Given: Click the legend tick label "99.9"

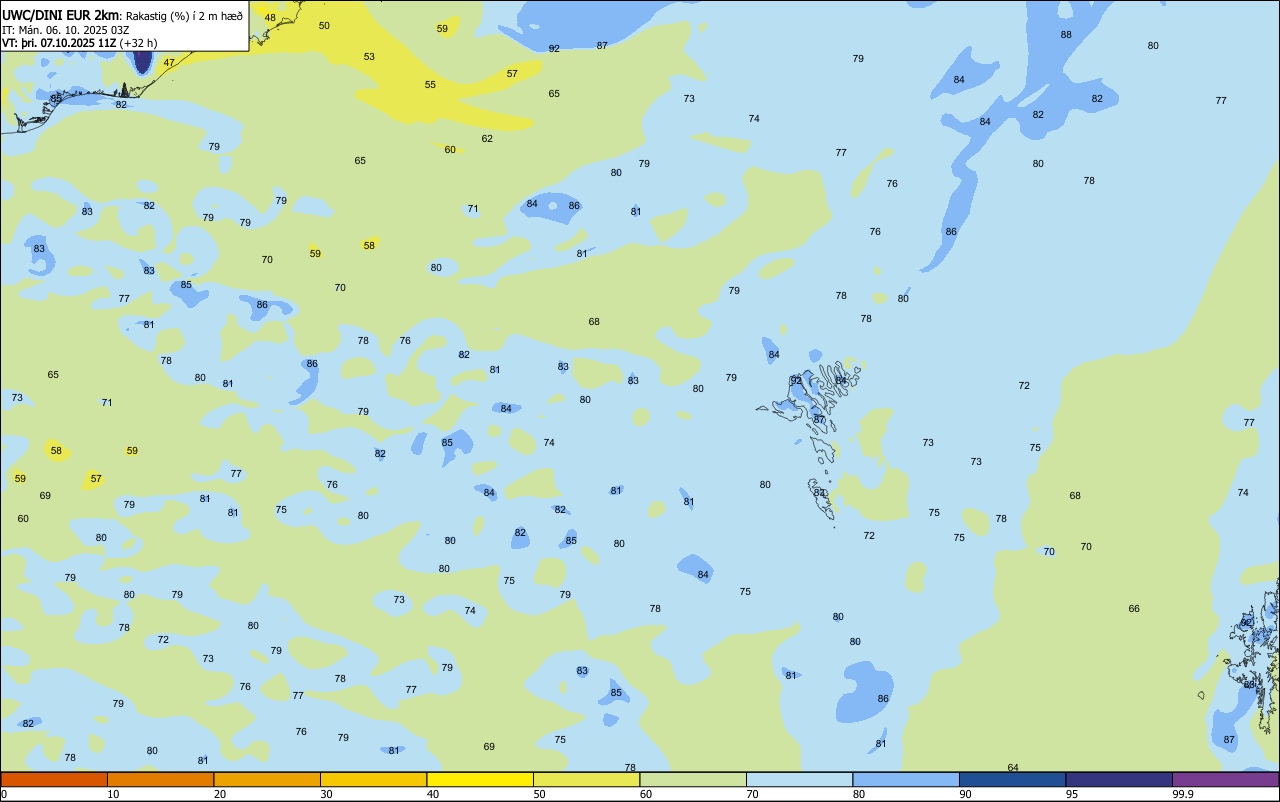Looking at the screenshot, I should point(1183,794).
